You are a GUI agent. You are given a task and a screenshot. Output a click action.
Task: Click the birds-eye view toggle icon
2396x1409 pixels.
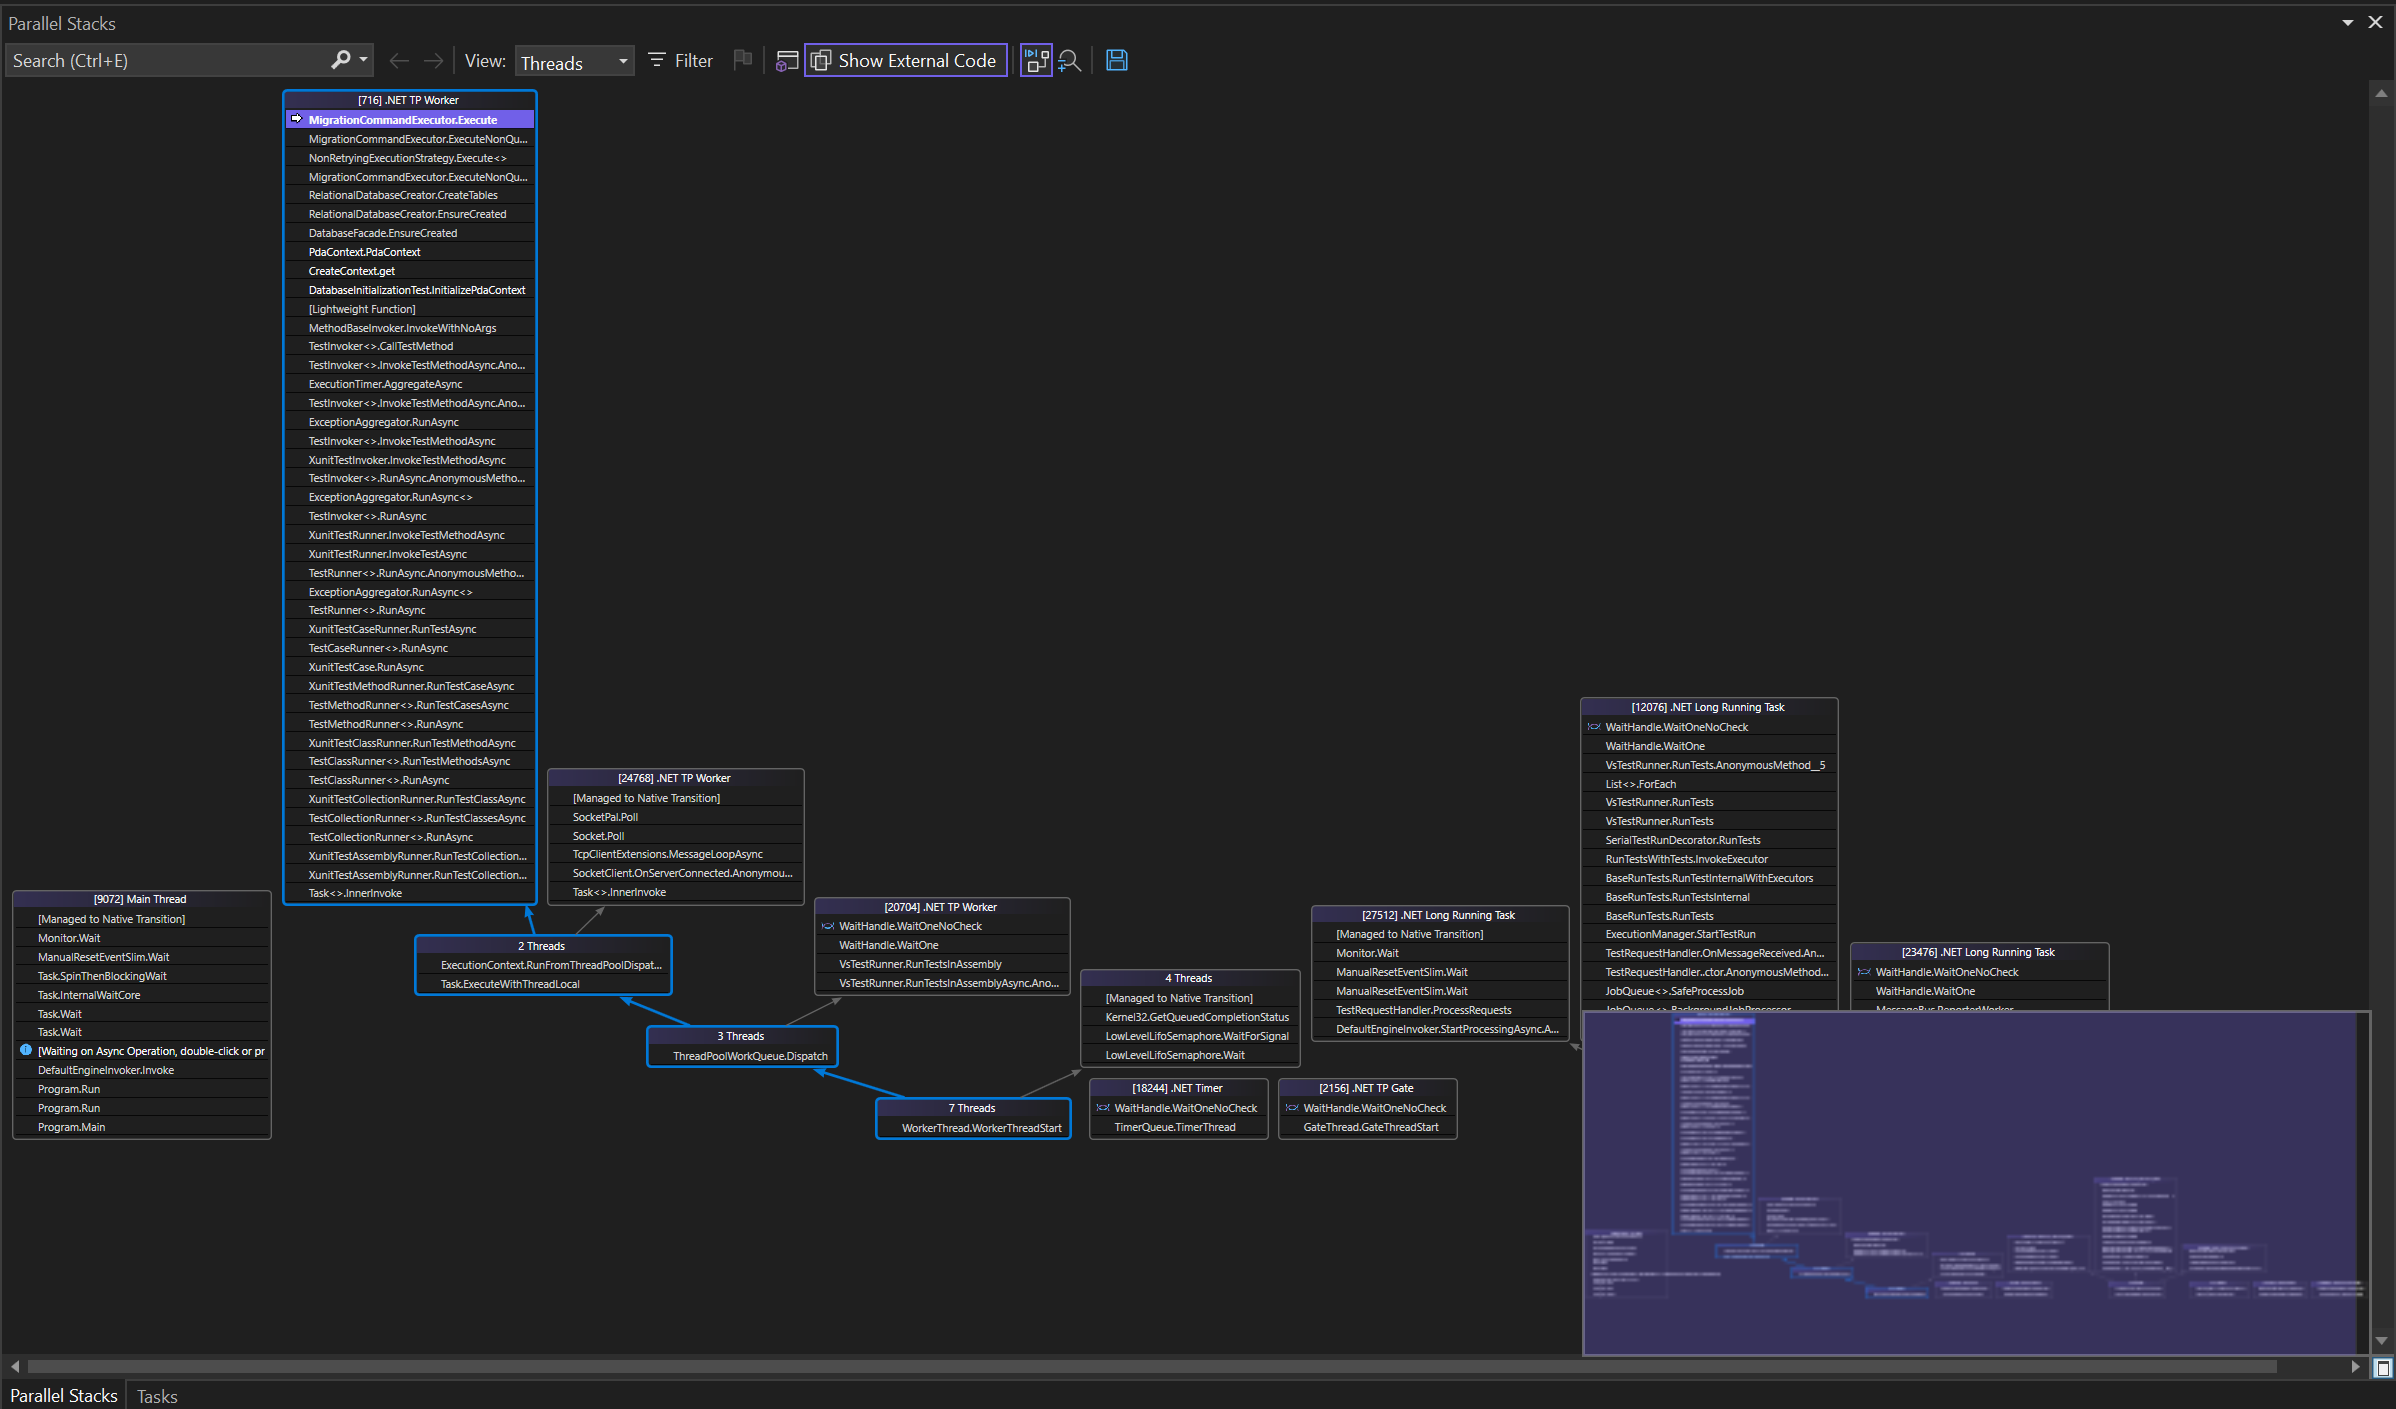point(2383,1368)
